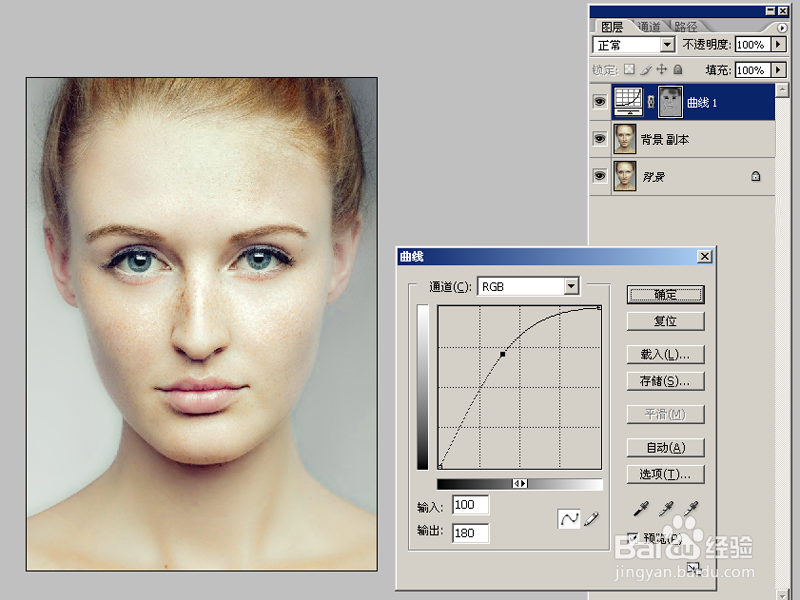Viewport: 800px width, 600px height.
Task: Toggle lock image pixels brush icon
Action: click(646, 69)
